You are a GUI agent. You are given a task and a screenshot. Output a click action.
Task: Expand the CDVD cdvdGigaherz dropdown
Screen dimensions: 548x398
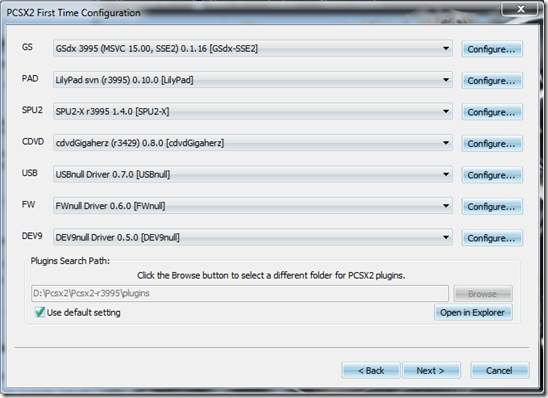coord(253,143)
